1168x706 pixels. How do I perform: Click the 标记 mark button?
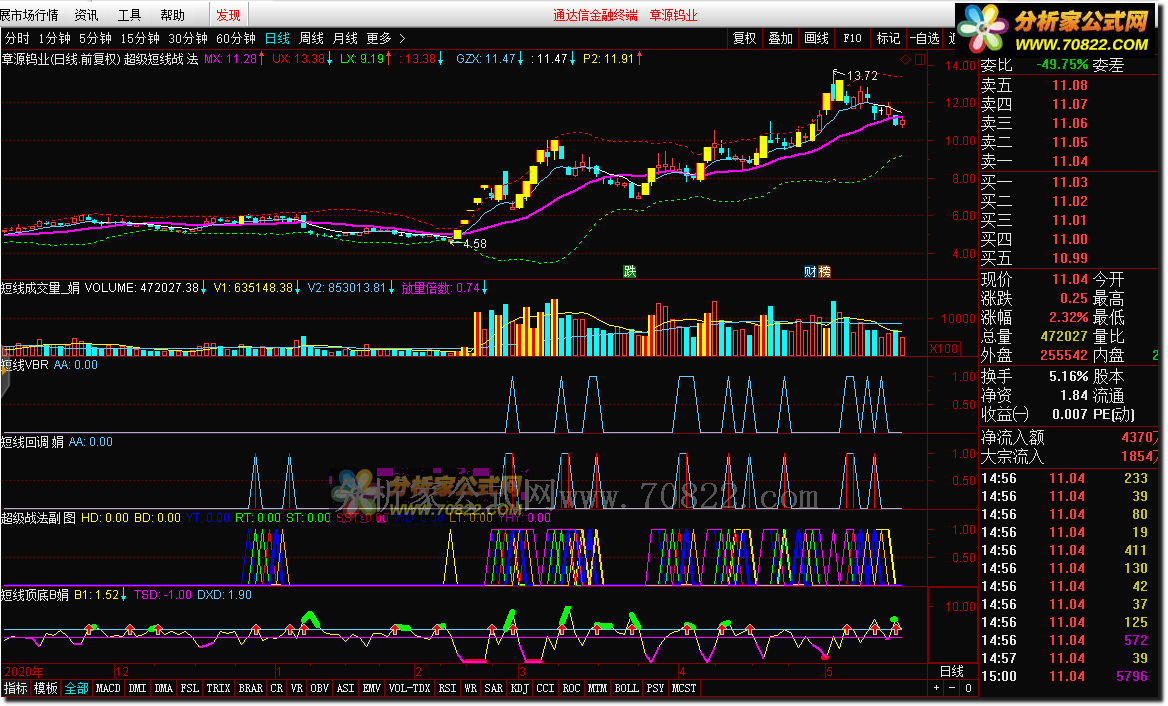tap(888, 38)
